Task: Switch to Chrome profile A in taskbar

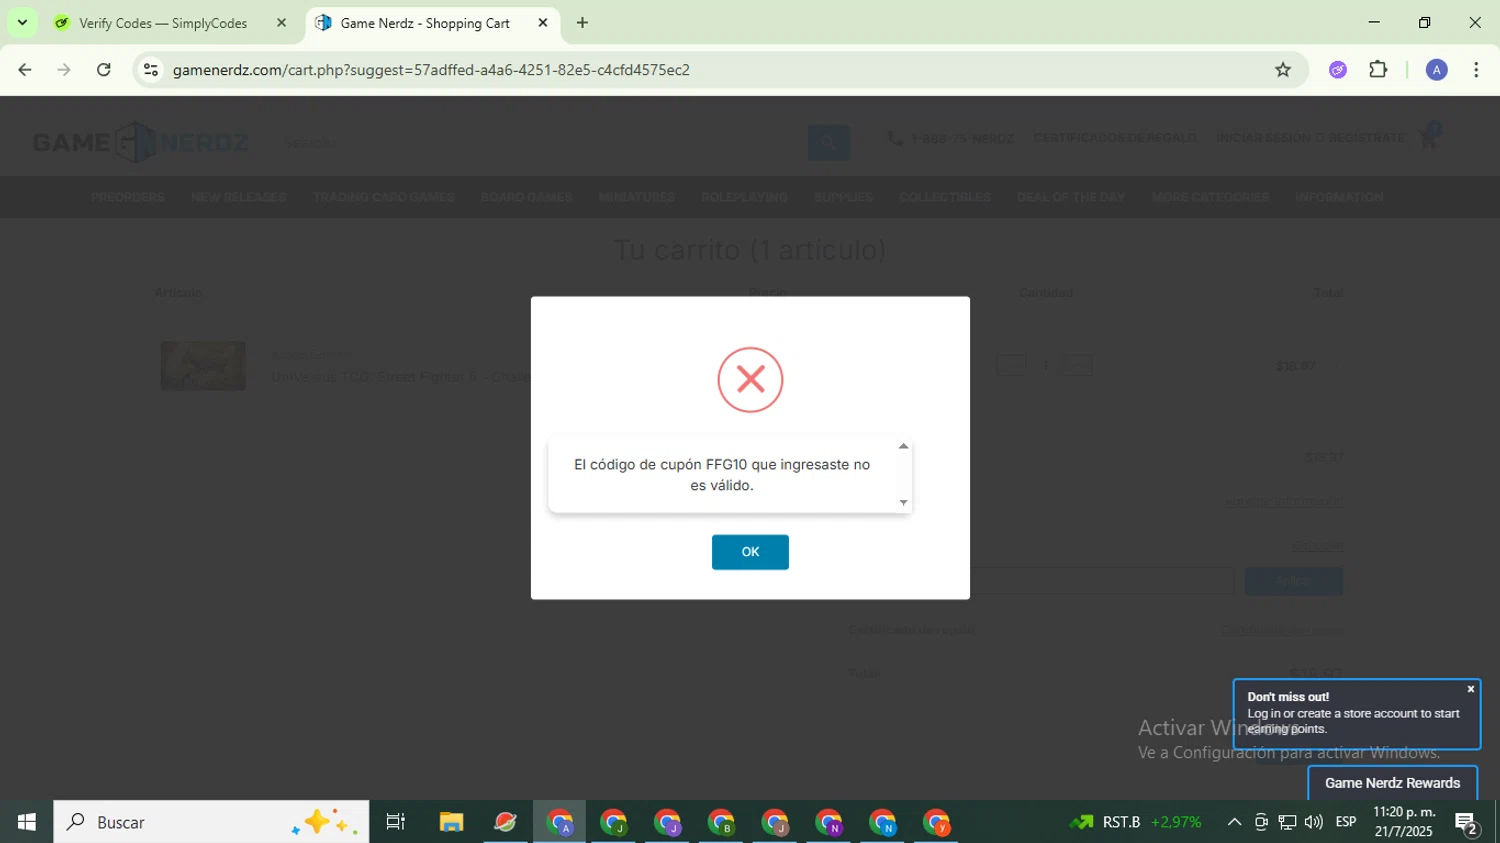Action: coord(559,822)
